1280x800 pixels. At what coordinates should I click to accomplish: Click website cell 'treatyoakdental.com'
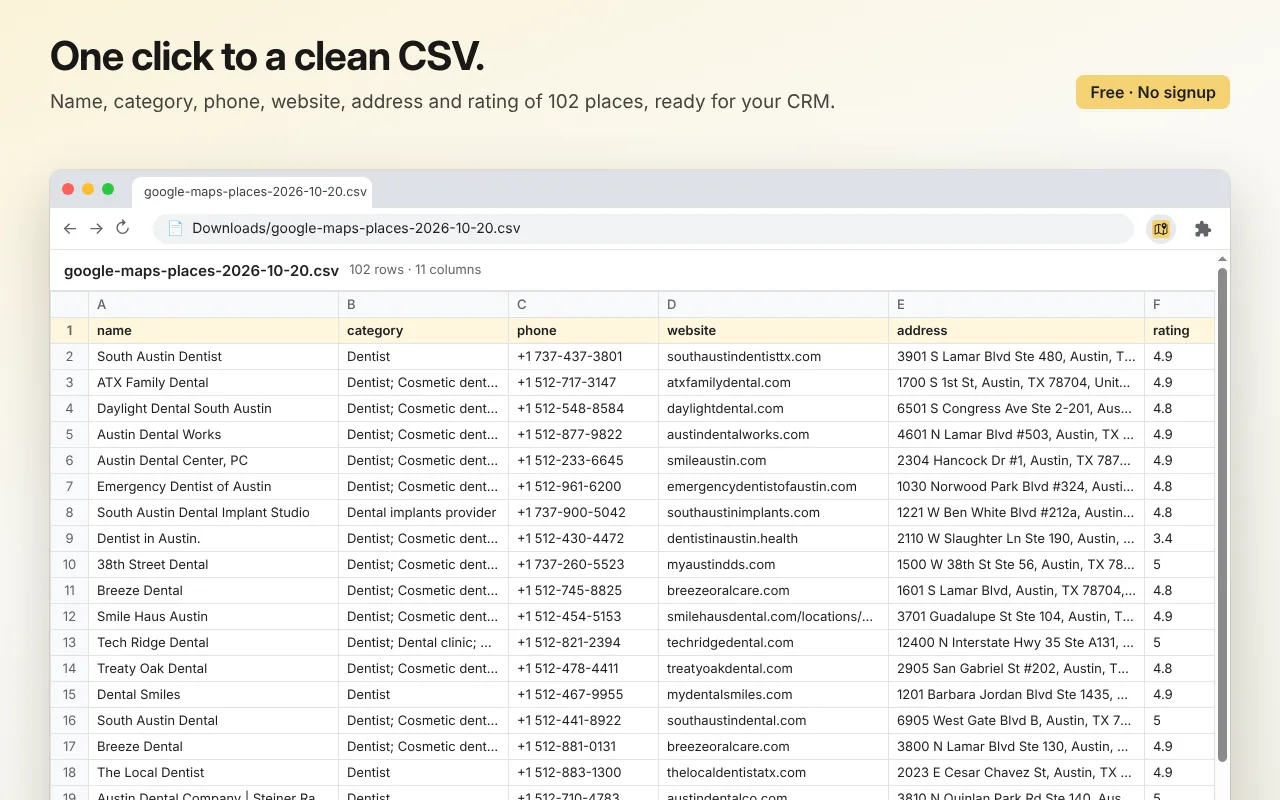(x=774, y=668)
